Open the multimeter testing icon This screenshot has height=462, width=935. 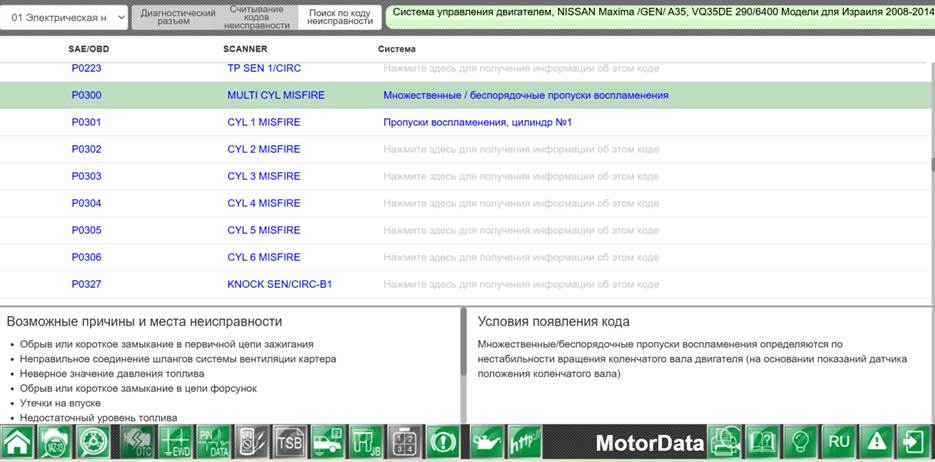pyautogui.click(x=251, y=442)
